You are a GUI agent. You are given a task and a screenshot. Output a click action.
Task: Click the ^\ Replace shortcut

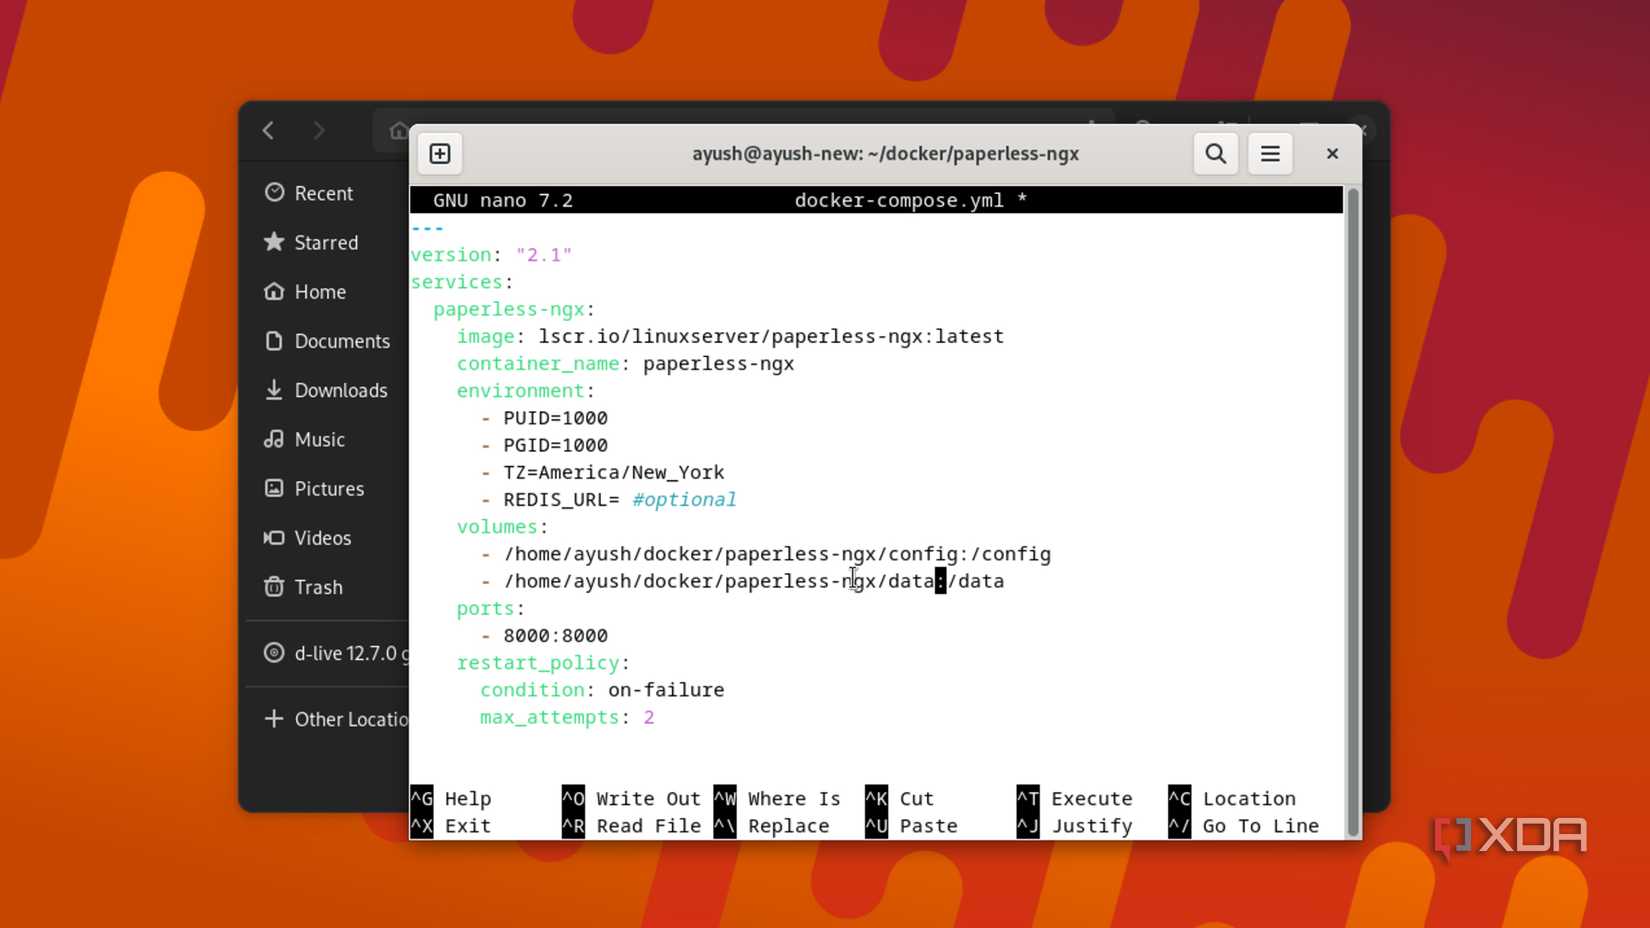coord(772,826)
